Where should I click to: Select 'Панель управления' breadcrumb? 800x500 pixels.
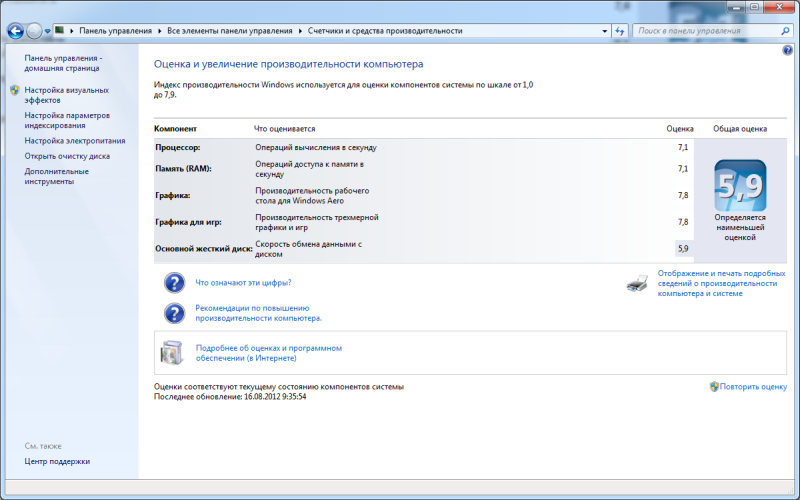[x=115, y=31]
